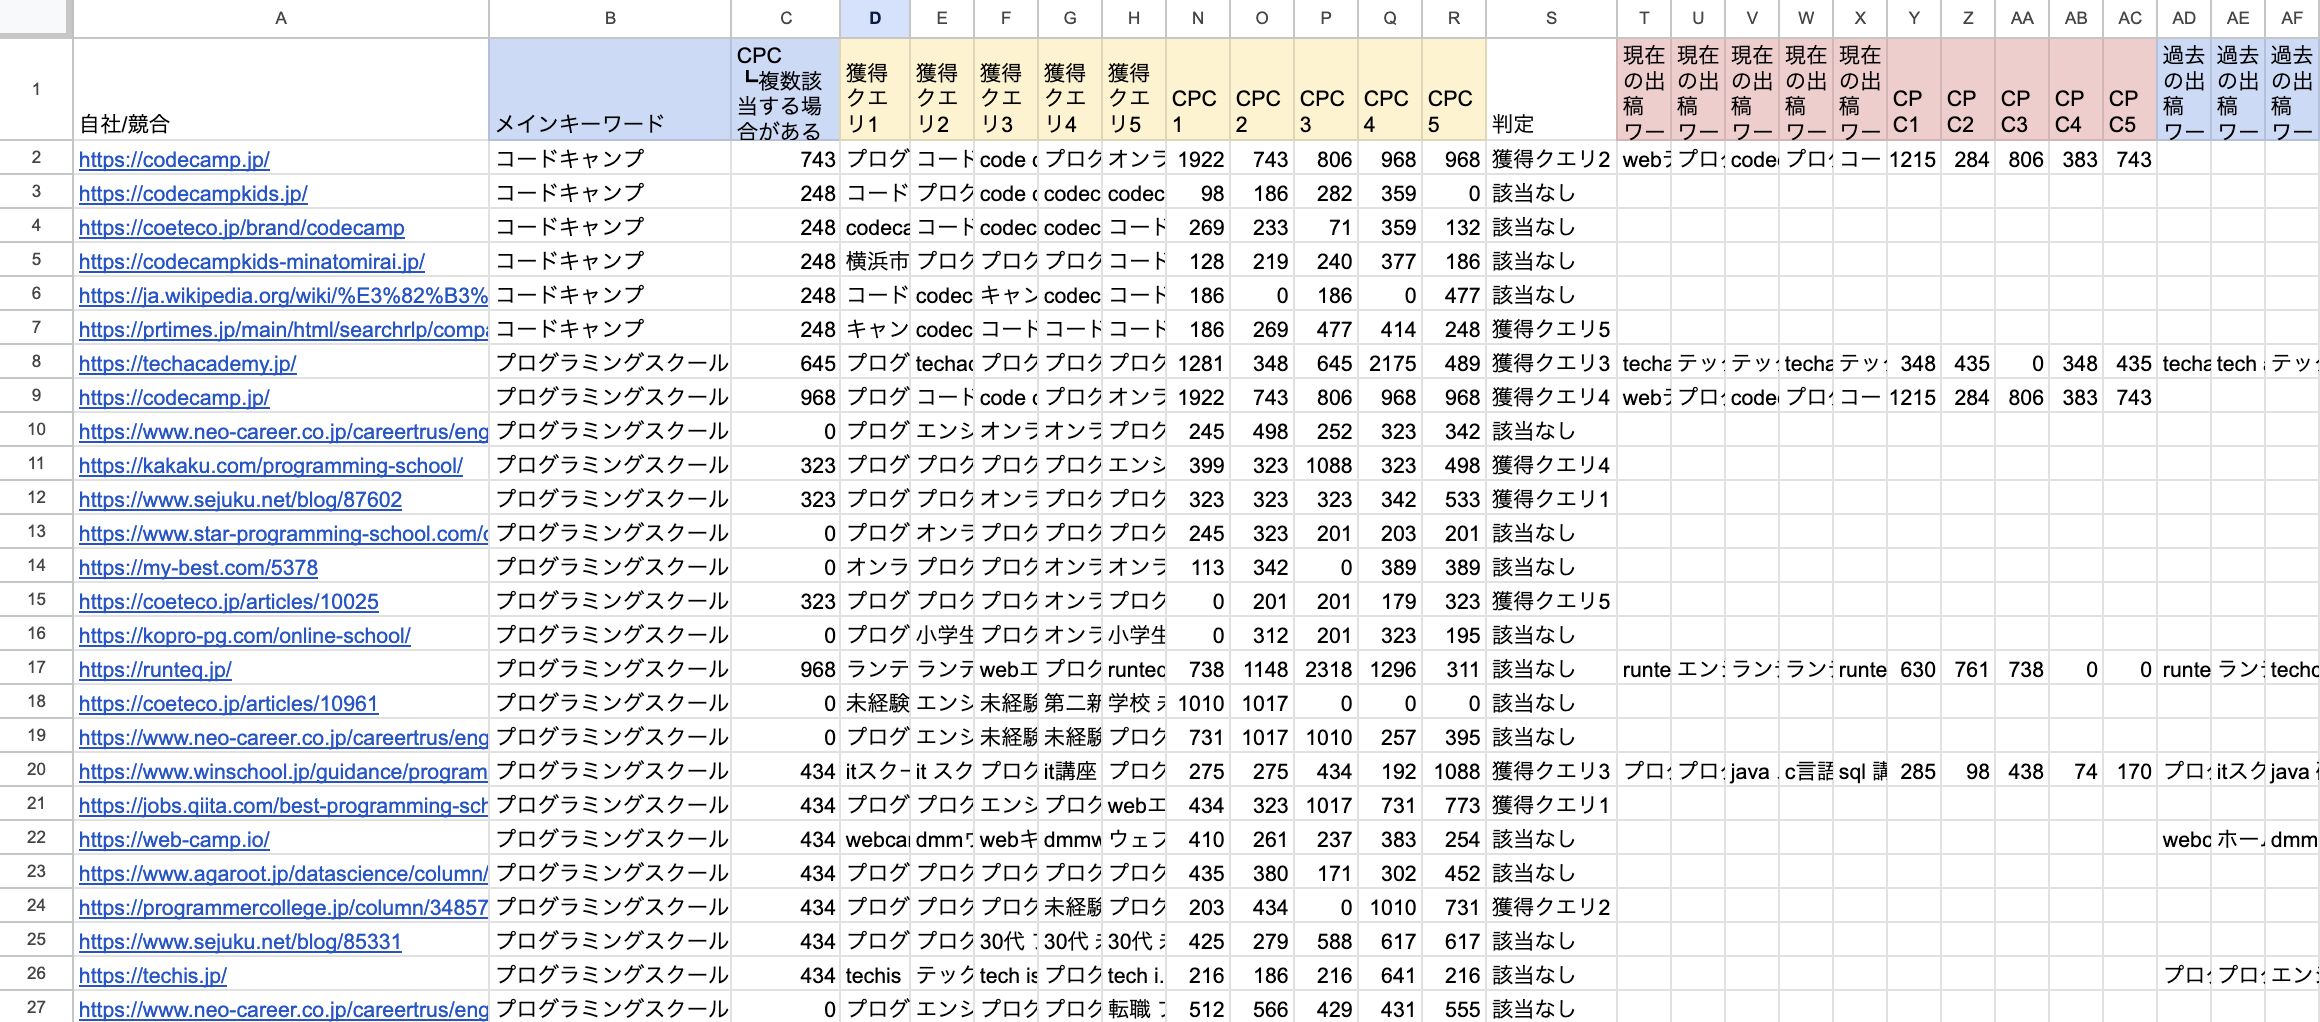Image resolution: width=2320 pixels, height=1022 pixels.
Task: Follow the codecampkids-minatomirai.jp link
Action: 252,261
